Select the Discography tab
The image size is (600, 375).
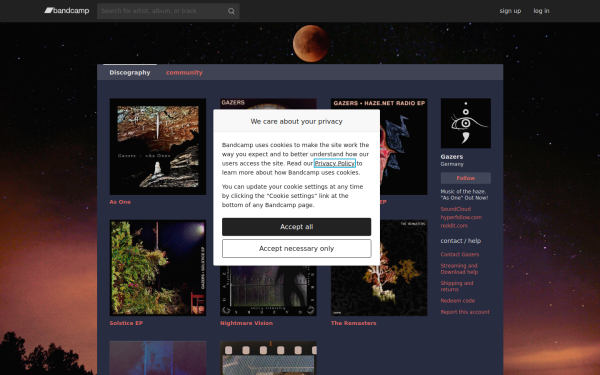130,72
